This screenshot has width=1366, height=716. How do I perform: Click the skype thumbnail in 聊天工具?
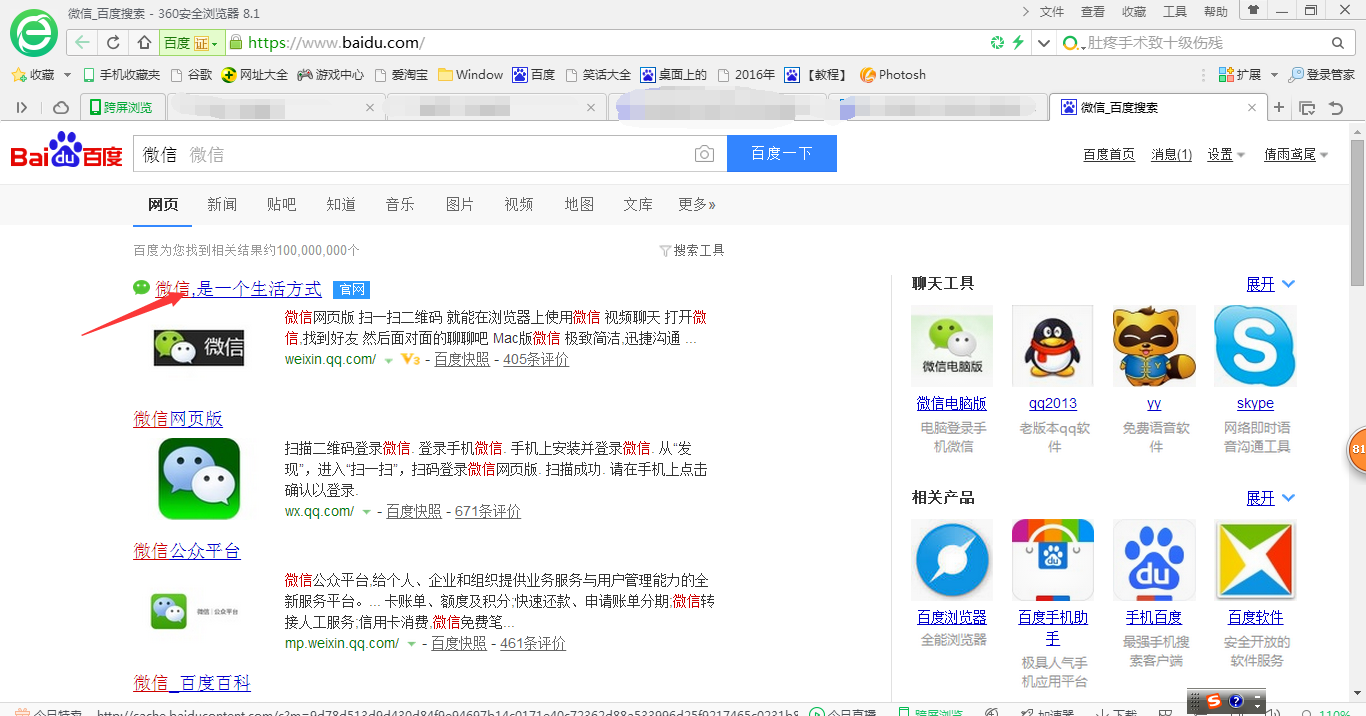click(1255, 346)
